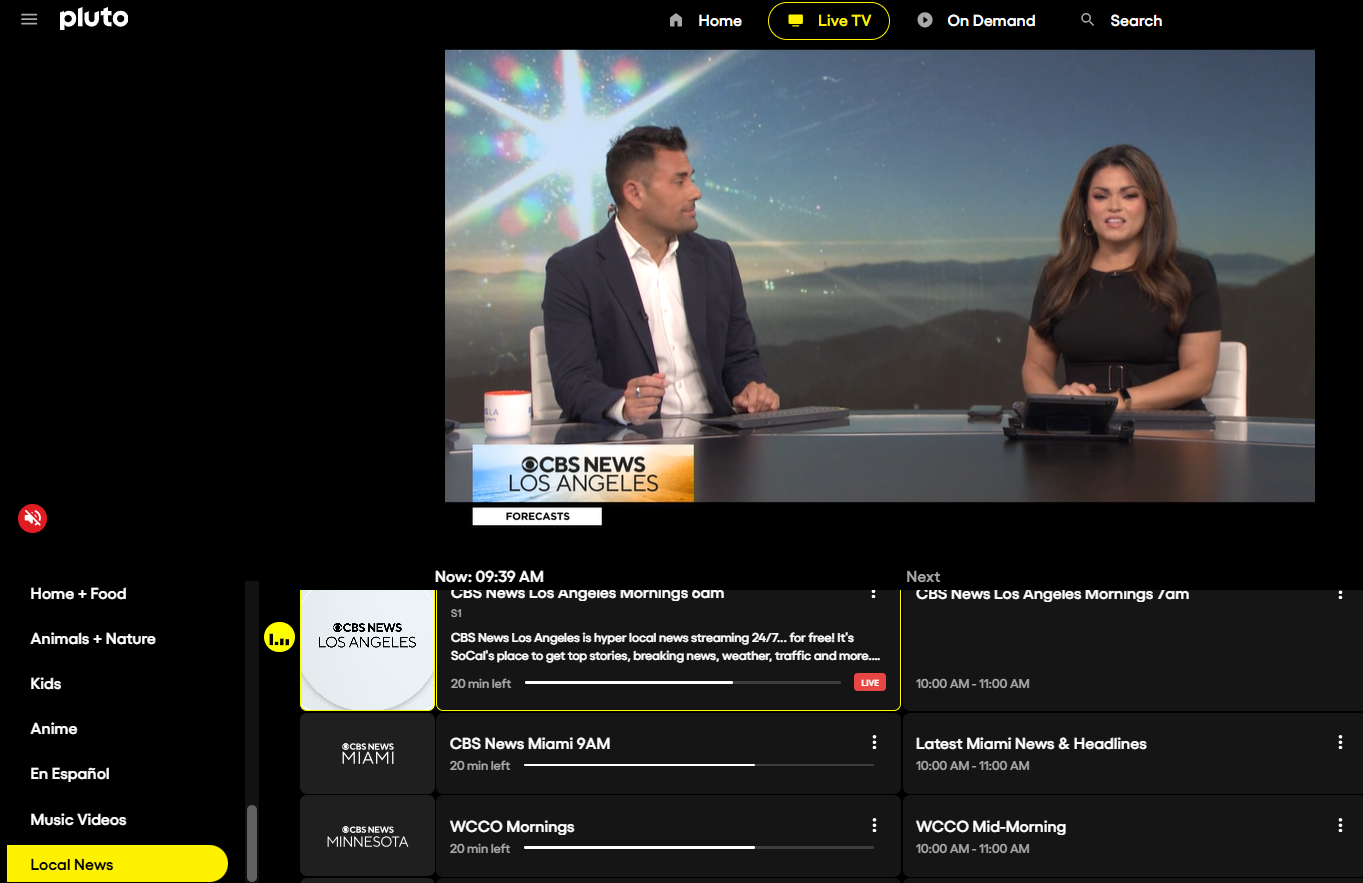Screen dimensions: 1363x883
Task: Click the 'Next' column header
Action: point(923,576)
